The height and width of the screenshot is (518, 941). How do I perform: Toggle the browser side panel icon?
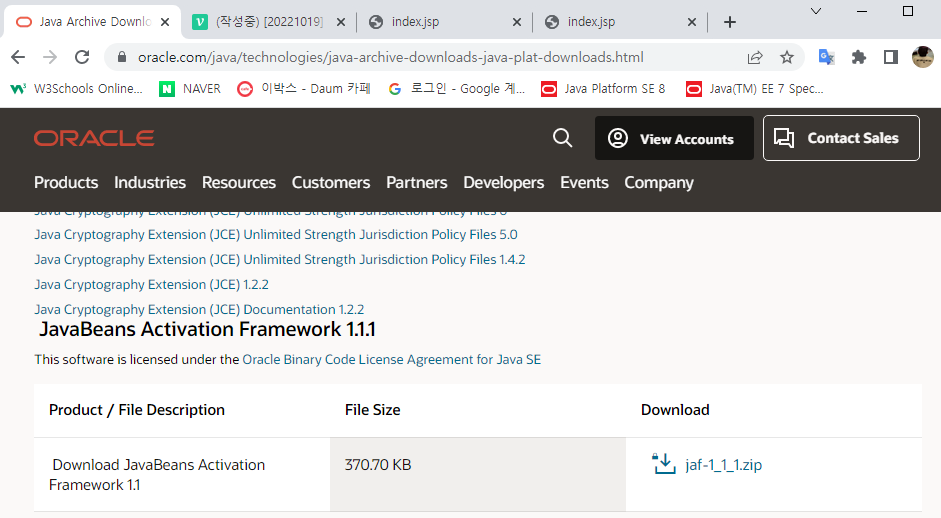pyautogui.click(x=891, y=57)
